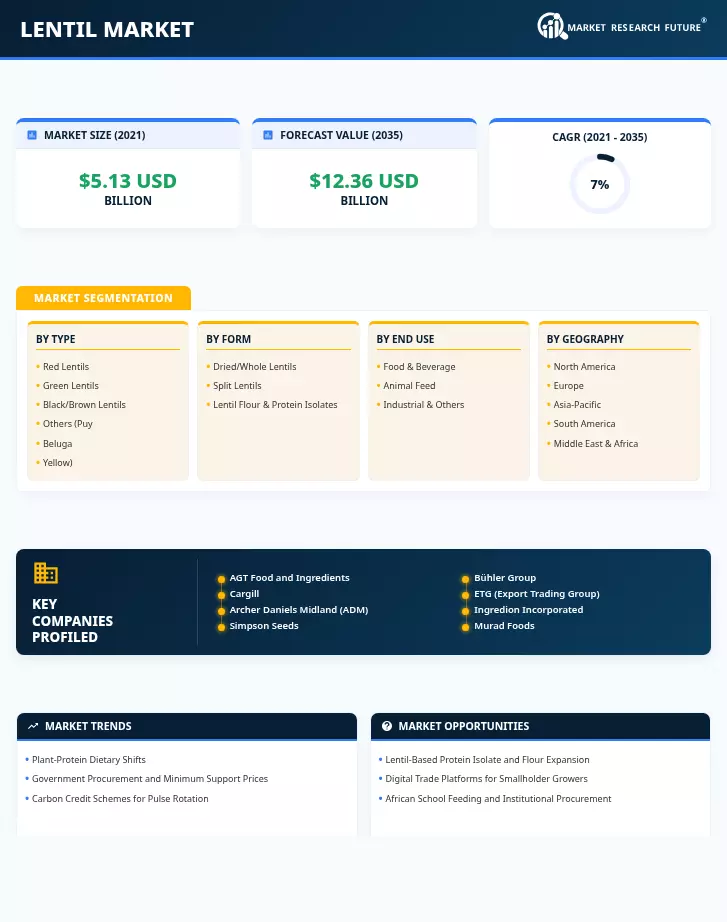Click the MARKET TRENDS header
The image size is (727, 922).
(x=88, y=726)
